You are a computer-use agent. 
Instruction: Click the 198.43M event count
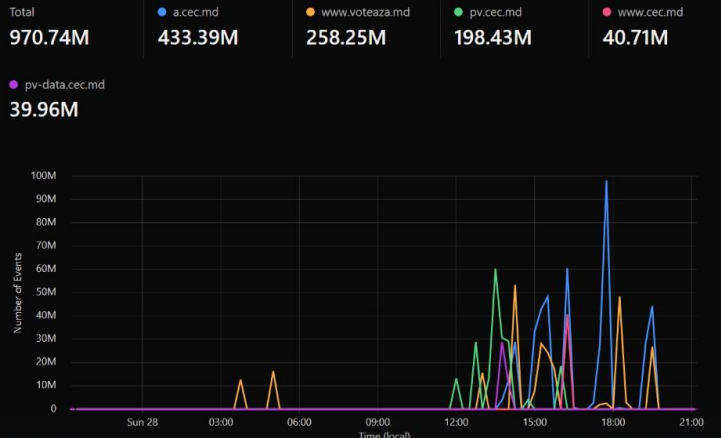[494, 39]
